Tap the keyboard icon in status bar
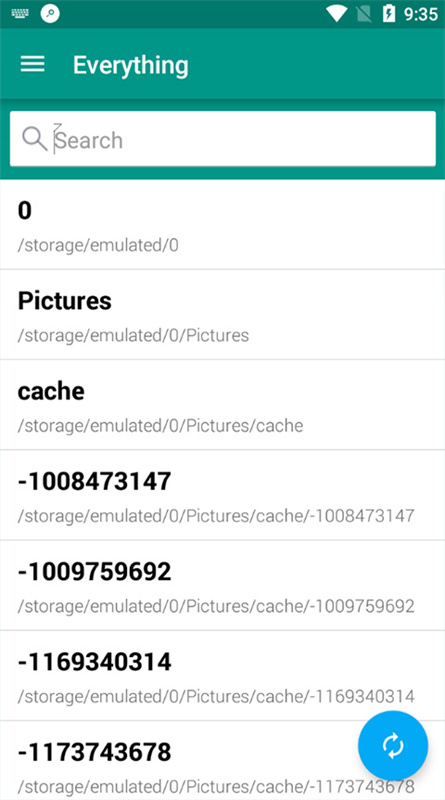 tap(20, 14)
